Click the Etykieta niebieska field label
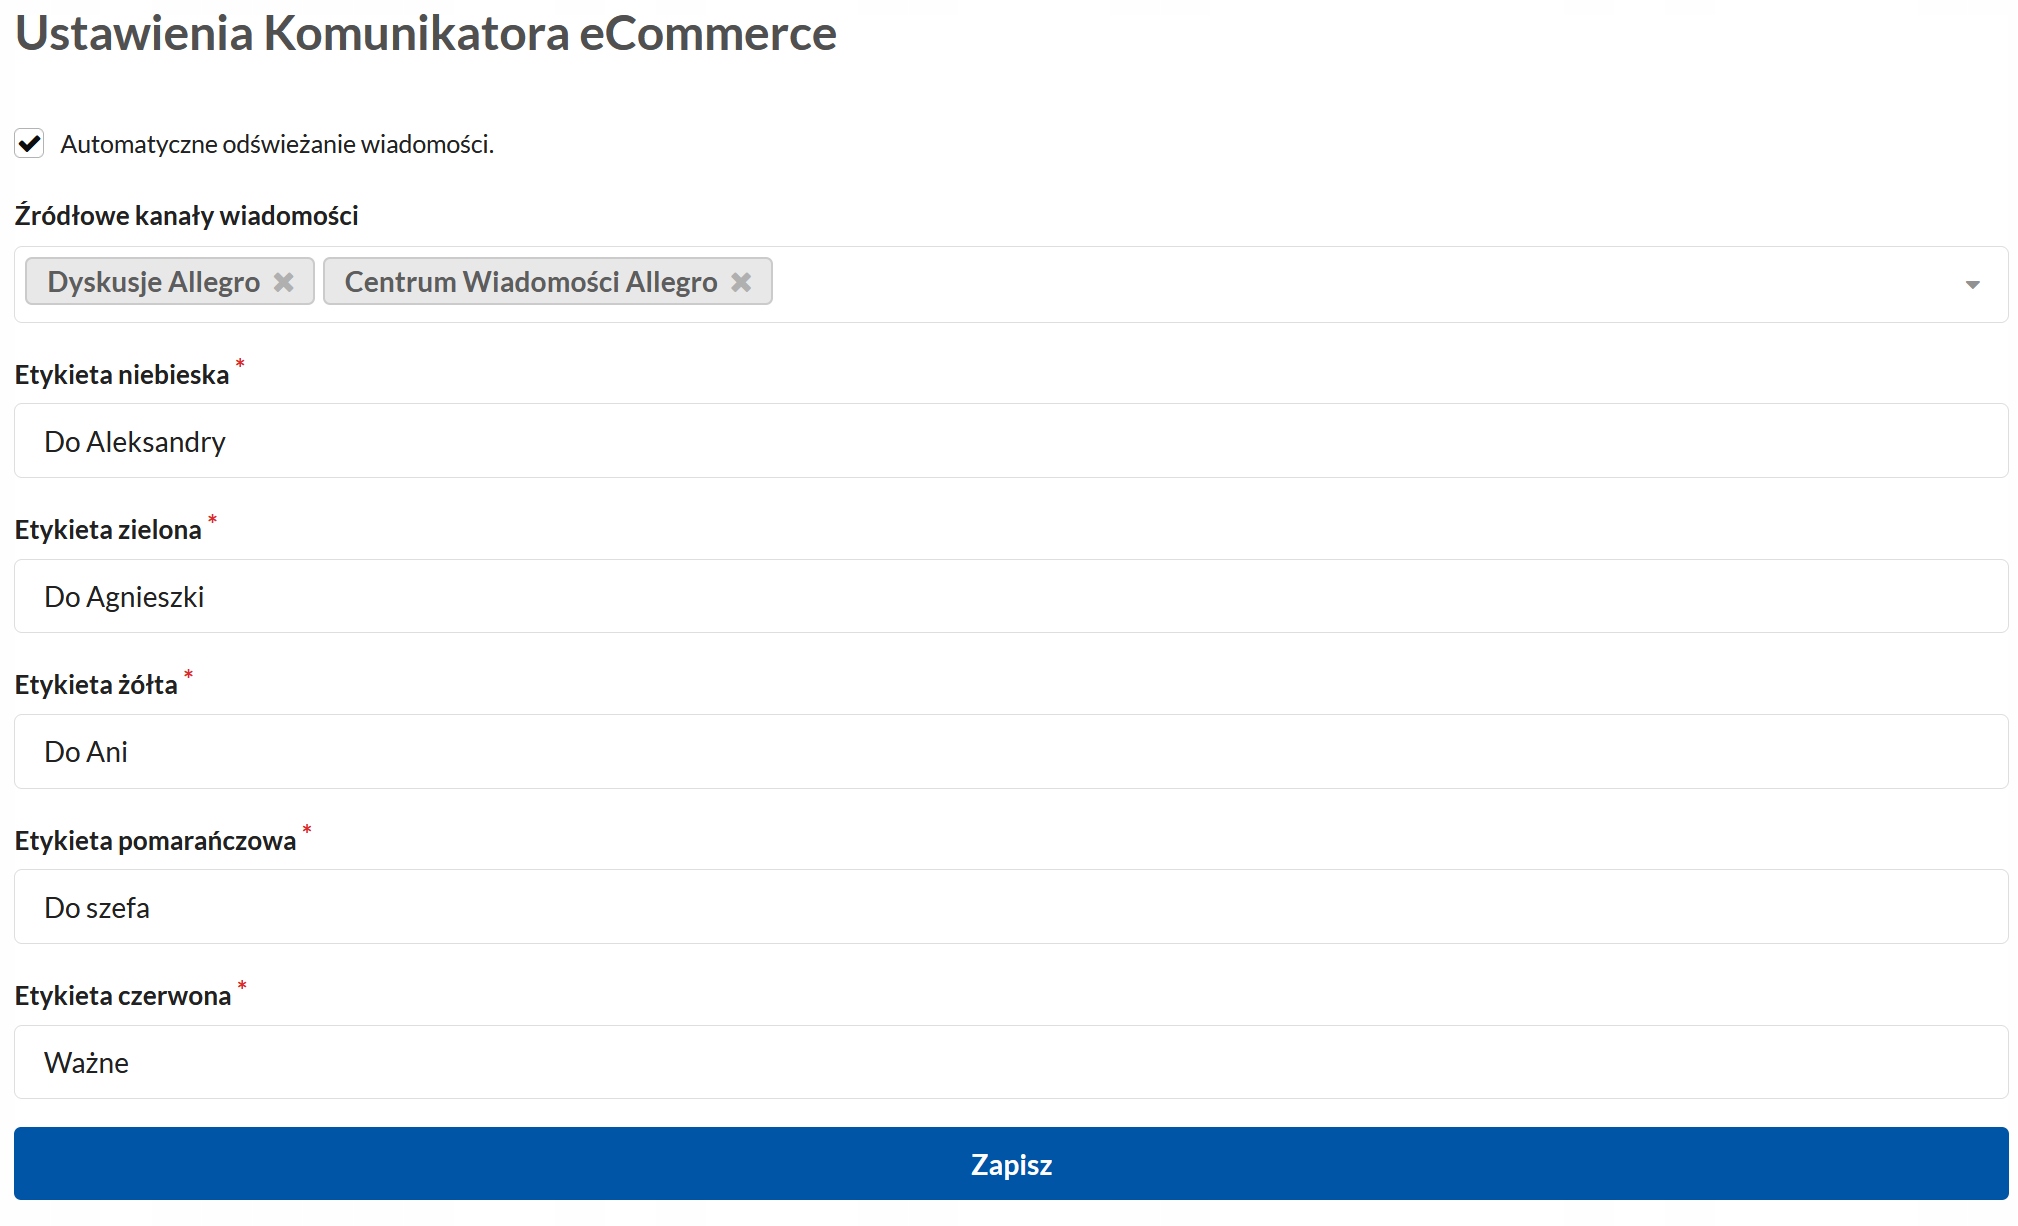2018x1226 pixels. [x=122, y=375]
